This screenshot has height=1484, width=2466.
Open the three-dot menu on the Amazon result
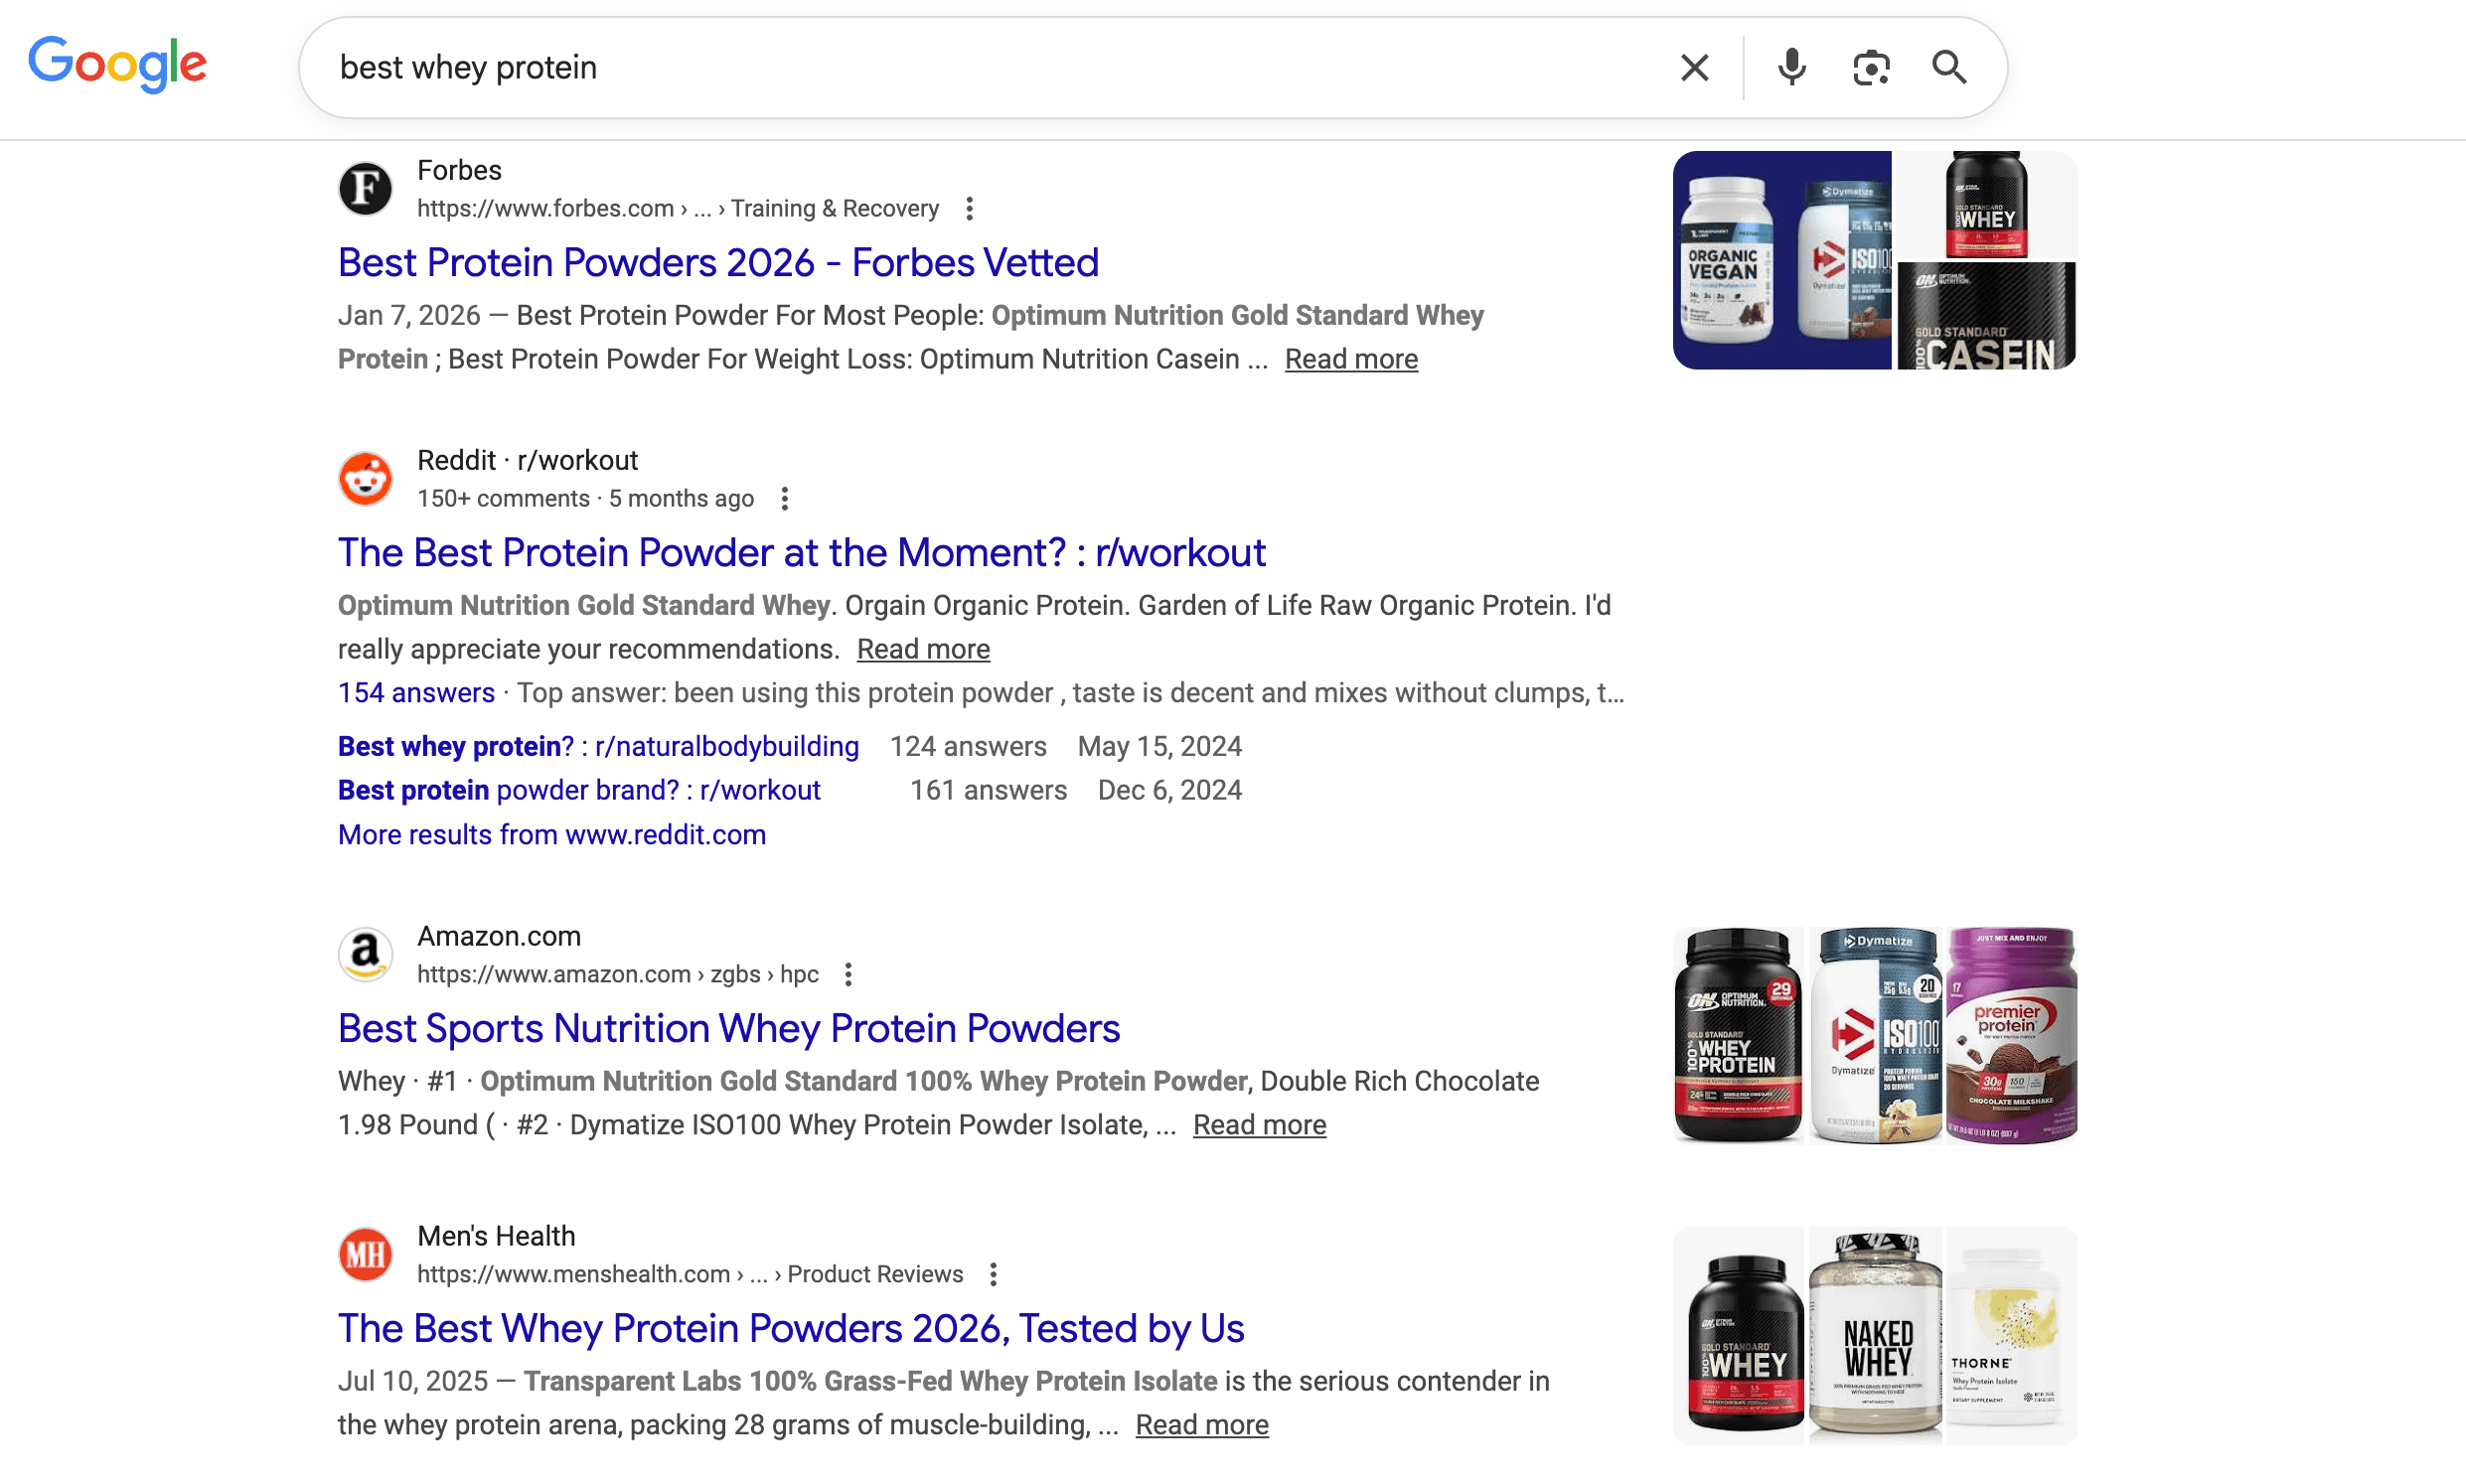pyautogui.click(x=848, y=973)
